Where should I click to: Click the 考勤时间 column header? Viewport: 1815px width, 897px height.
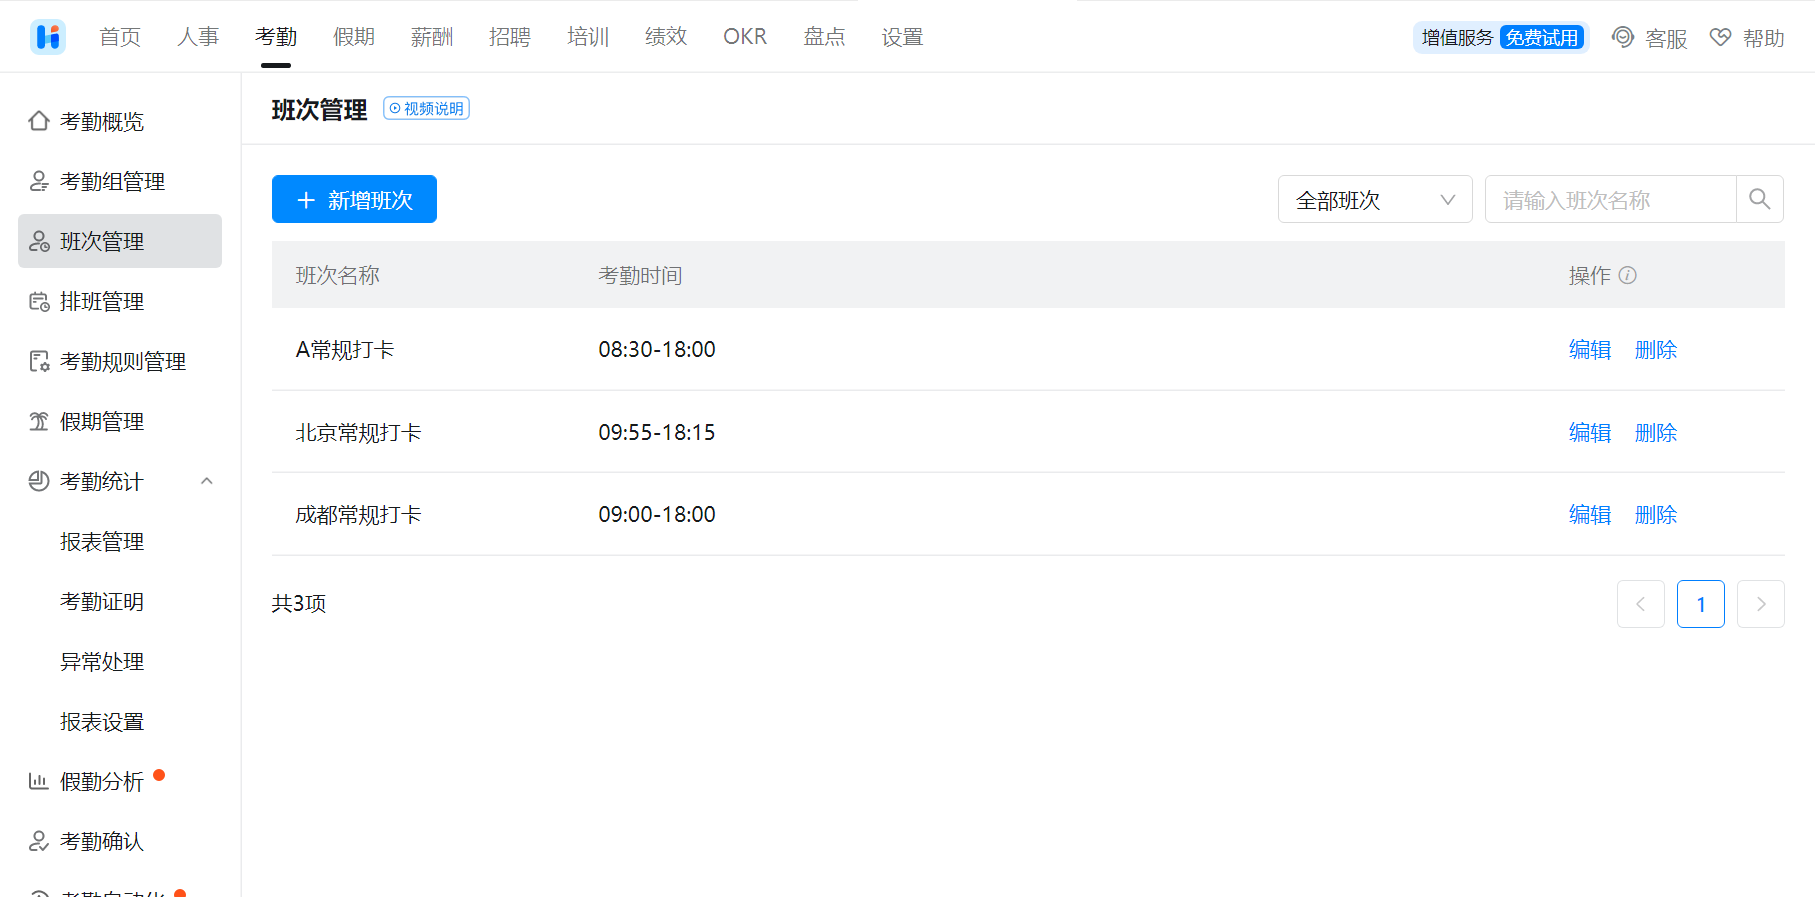[640, 275]
